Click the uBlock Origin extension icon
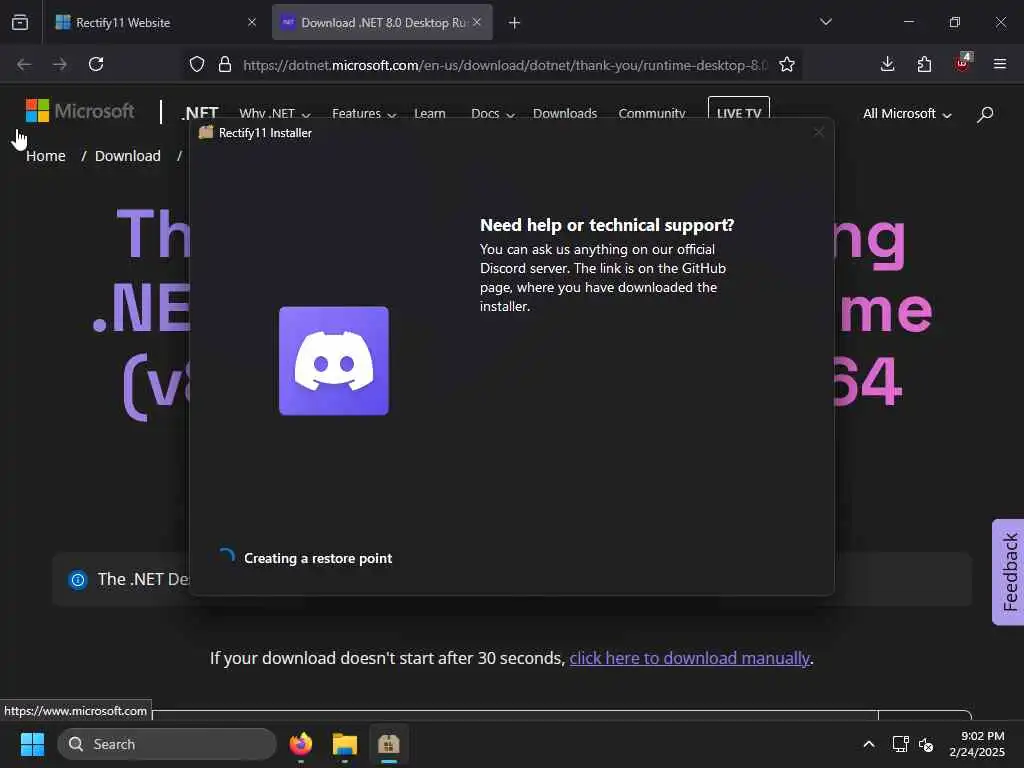 pos(962,63)
